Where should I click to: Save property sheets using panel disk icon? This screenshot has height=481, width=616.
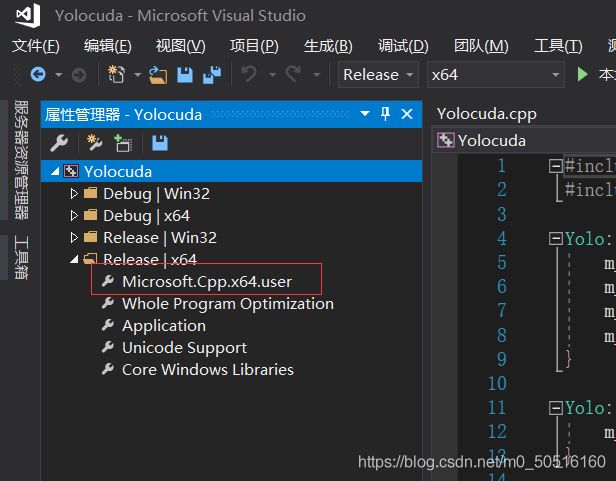[160, 143]
